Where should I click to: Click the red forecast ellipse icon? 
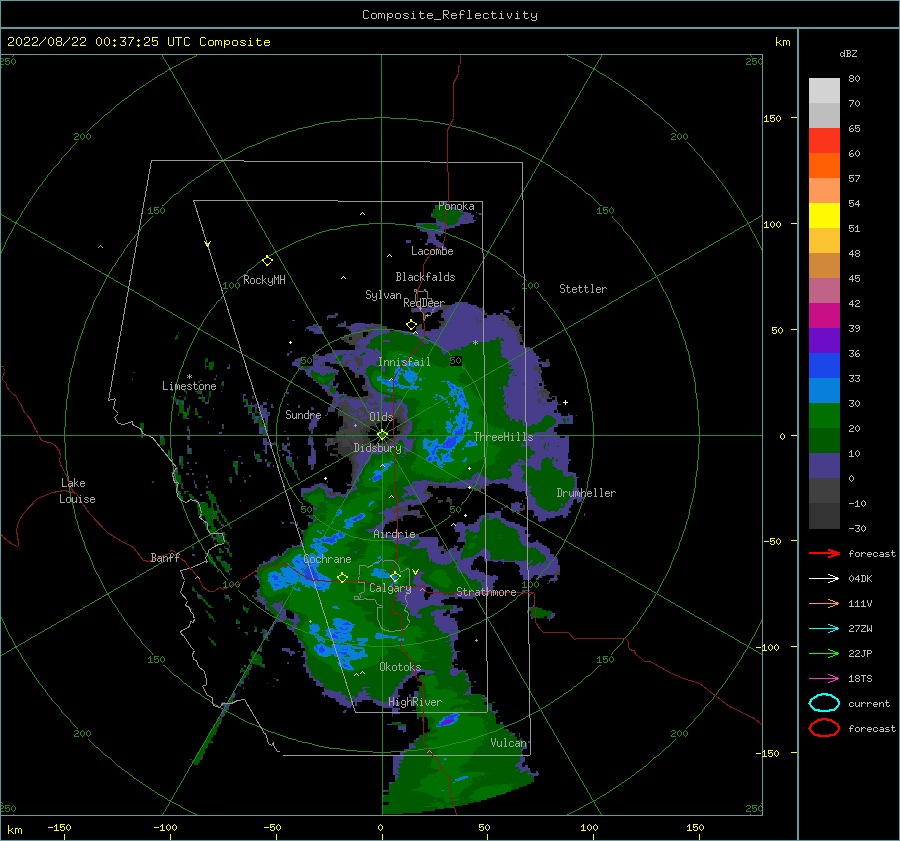click(x=824, y=728)
